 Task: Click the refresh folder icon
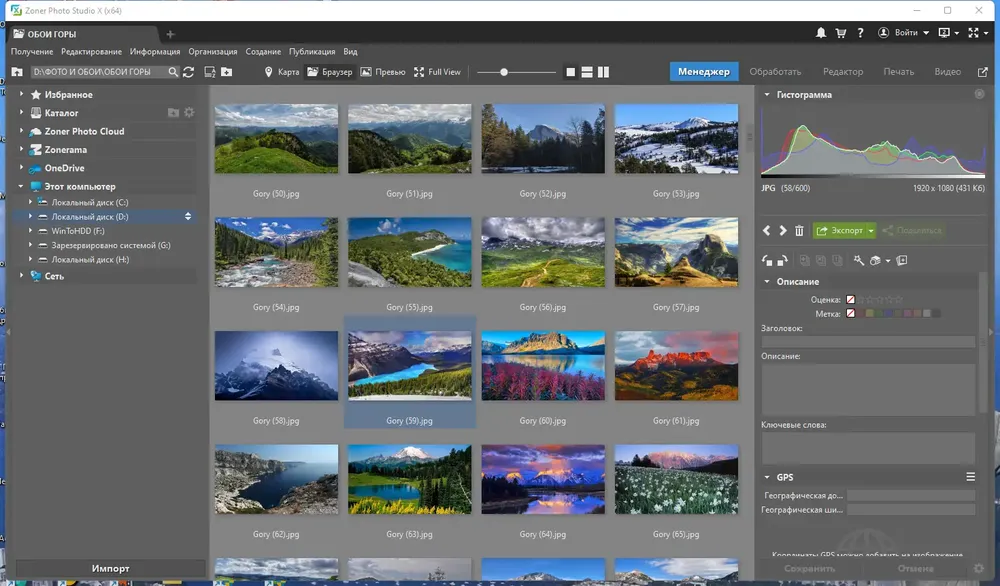188,72
